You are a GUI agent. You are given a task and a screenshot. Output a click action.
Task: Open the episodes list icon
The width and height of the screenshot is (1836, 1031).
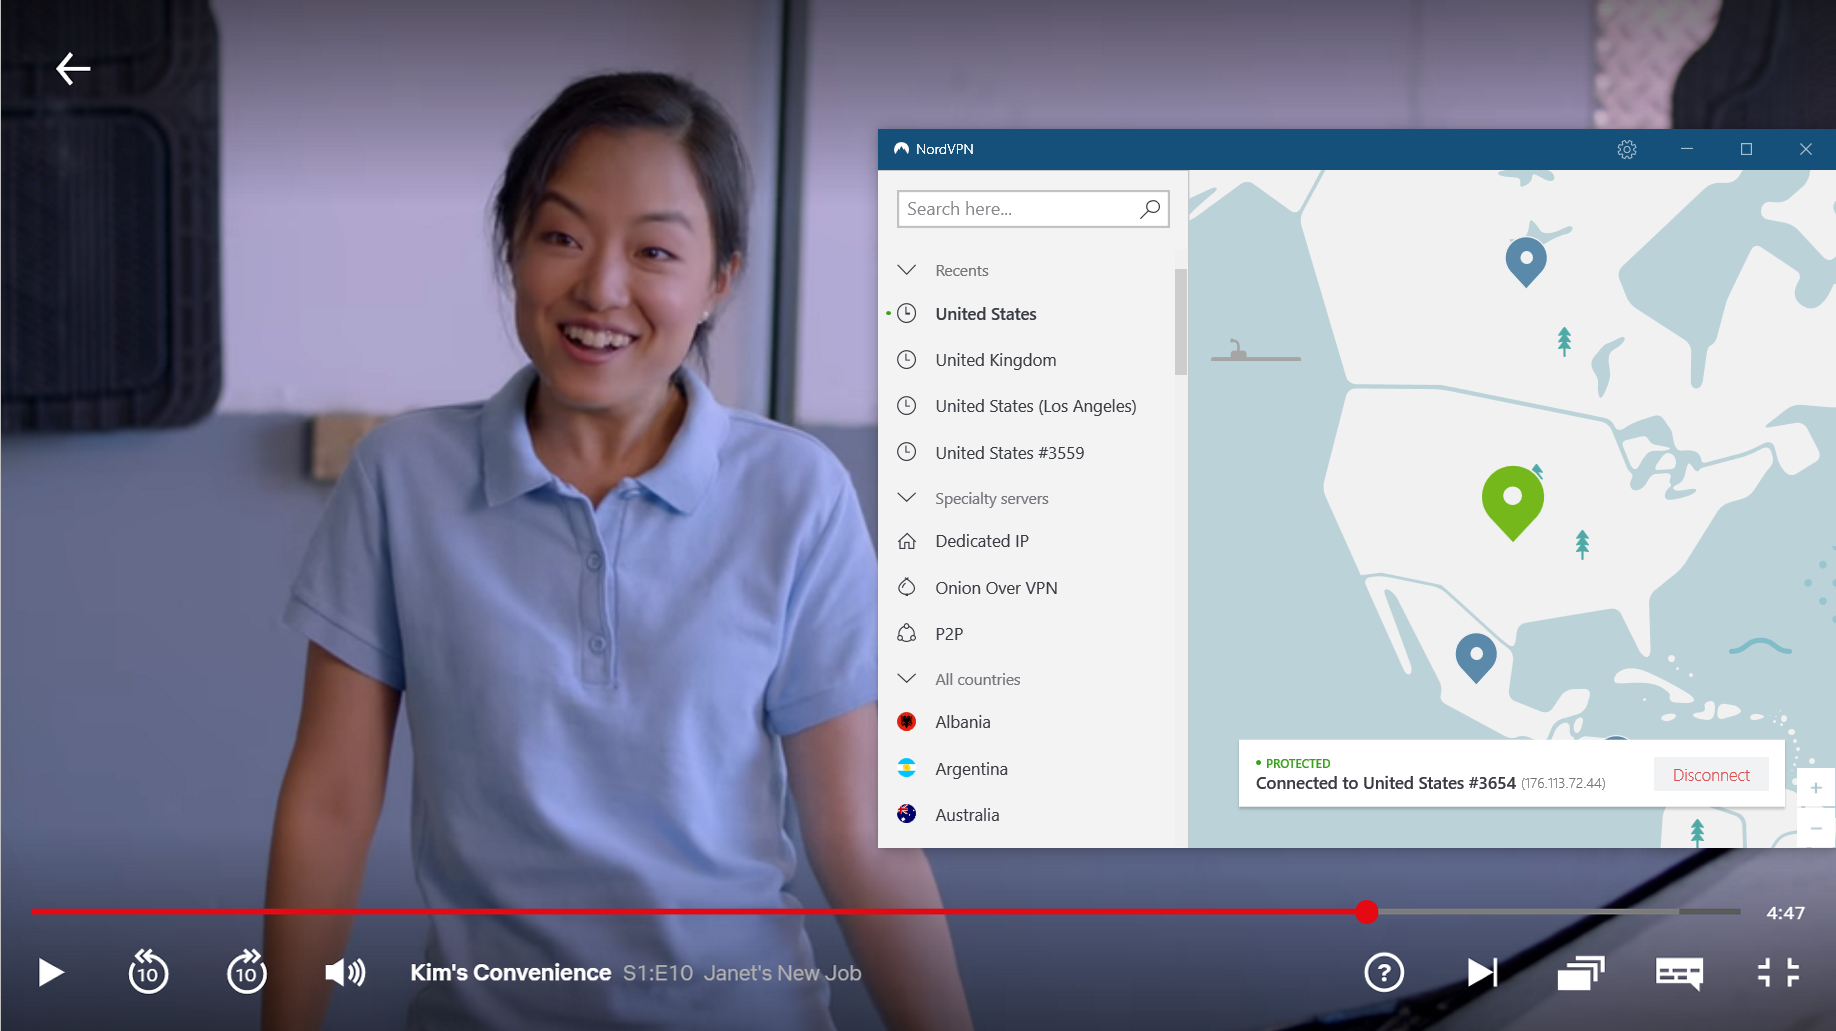coord(1580,972)
